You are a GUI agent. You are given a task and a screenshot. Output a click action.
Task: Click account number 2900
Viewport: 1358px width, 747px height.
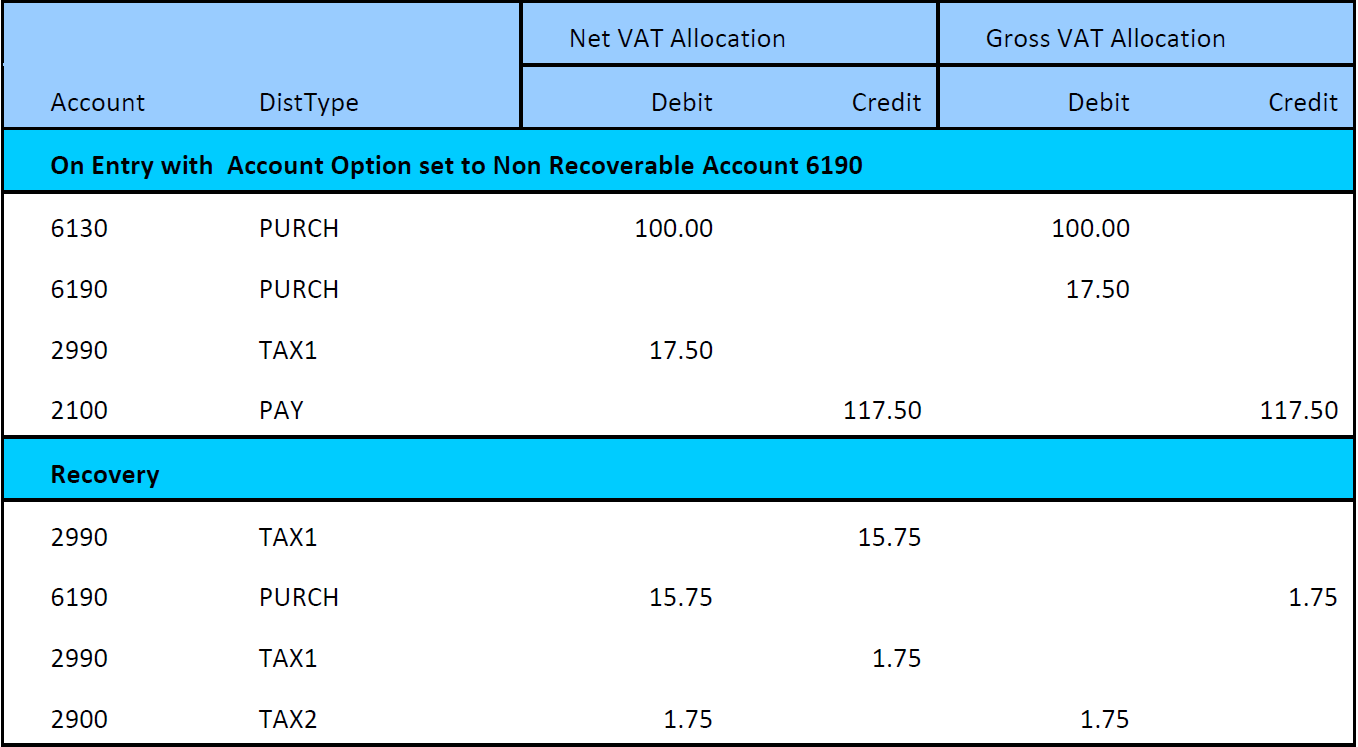[79, 719]
